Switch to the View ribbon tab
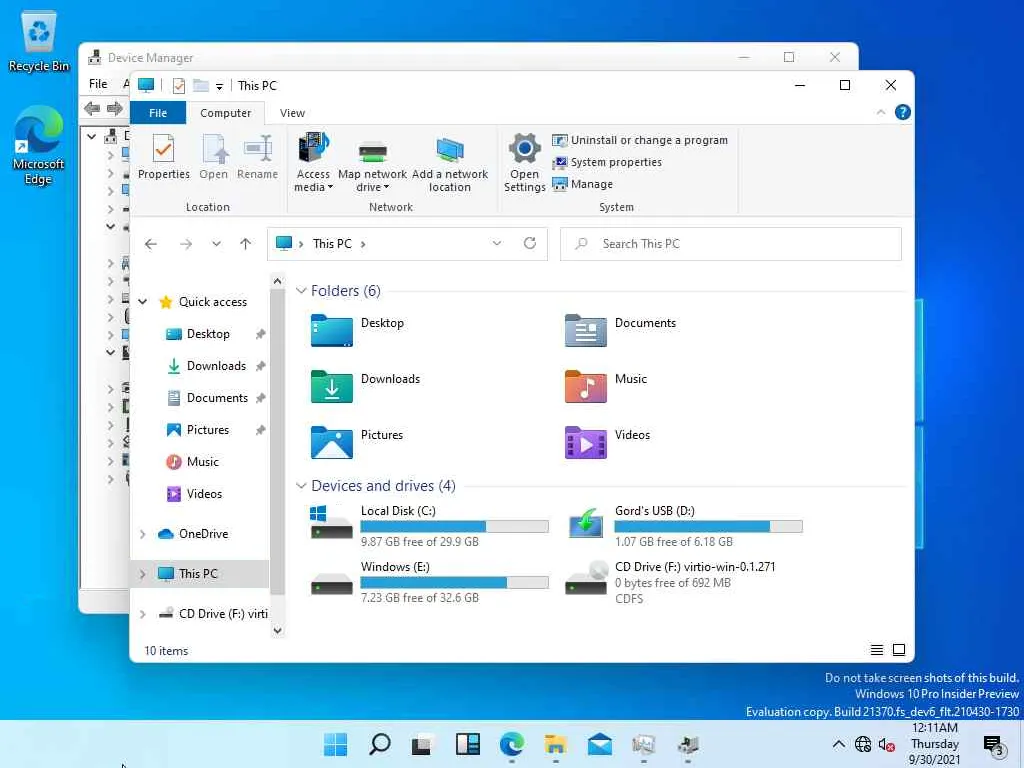Viewport: 1024px width, 768px height. coord(292,113)
